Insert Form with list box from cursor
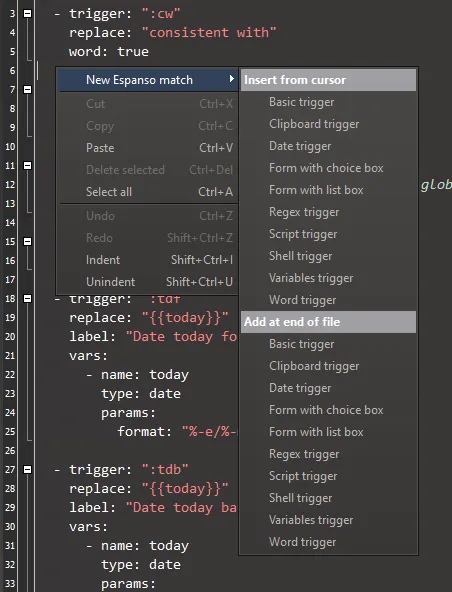Screen dimensions: 452x592 click(x=328, y=190)
